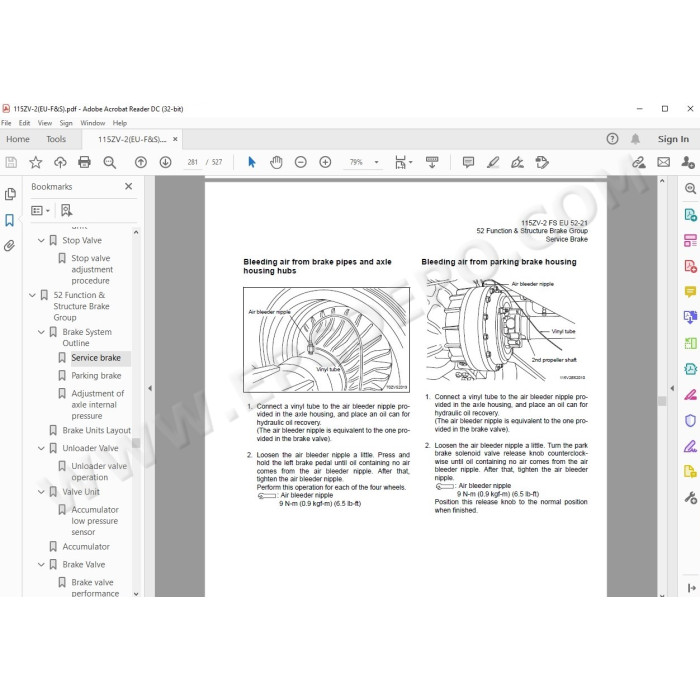This screenshot has width=700, height=700.
Task: Open the Page Thumbnails panel
Action: pos(10,194)
